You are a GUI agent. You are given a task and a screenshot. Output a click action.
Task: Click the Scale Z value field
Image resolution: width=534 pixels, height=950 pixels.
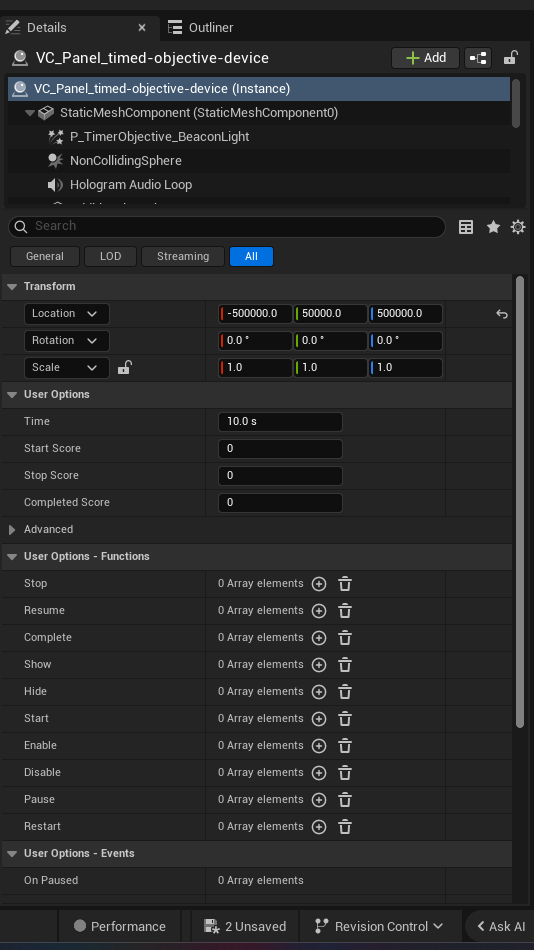406,368
